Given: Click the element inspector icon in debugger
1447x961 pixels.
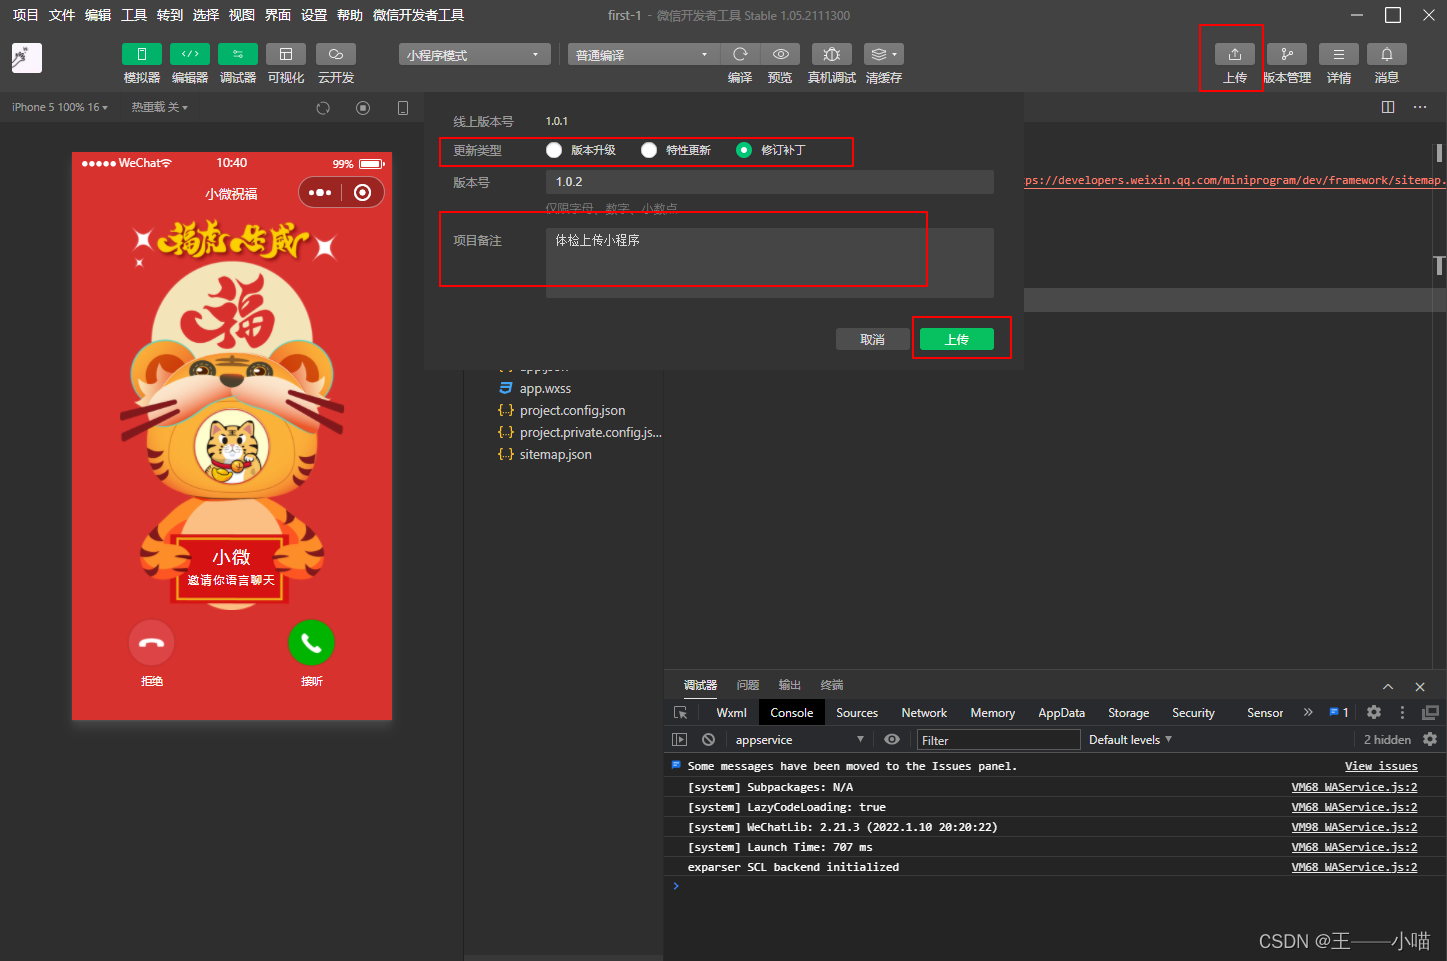Looking at the screenshot, I should (681, 713).
